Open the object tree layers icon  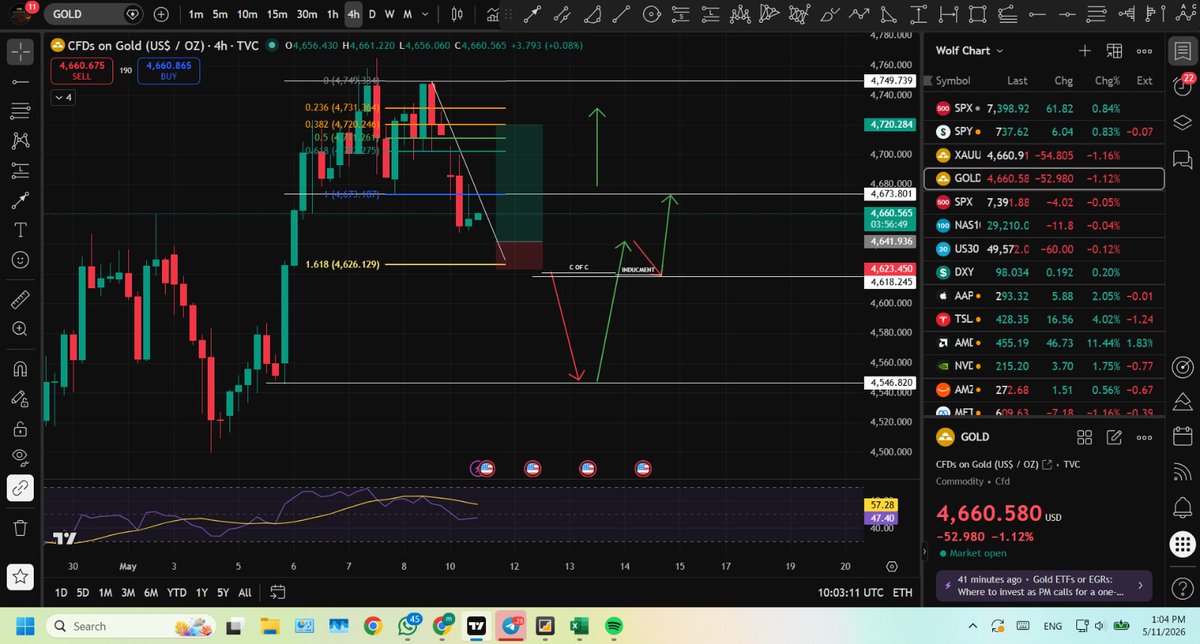pyautogui.click(x=1181, y=123)
